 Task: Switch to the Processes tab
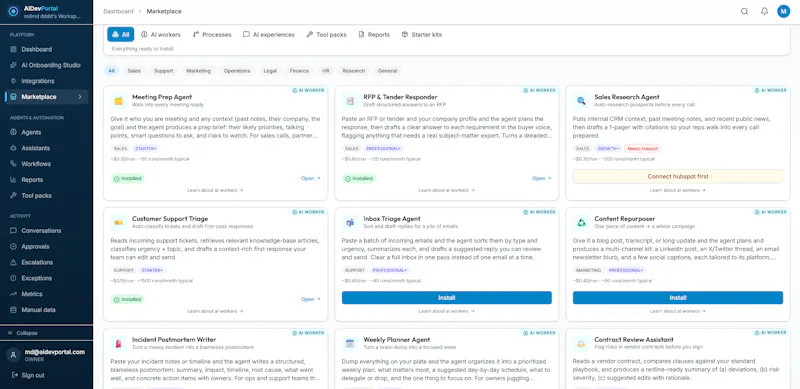pos(212,35)
